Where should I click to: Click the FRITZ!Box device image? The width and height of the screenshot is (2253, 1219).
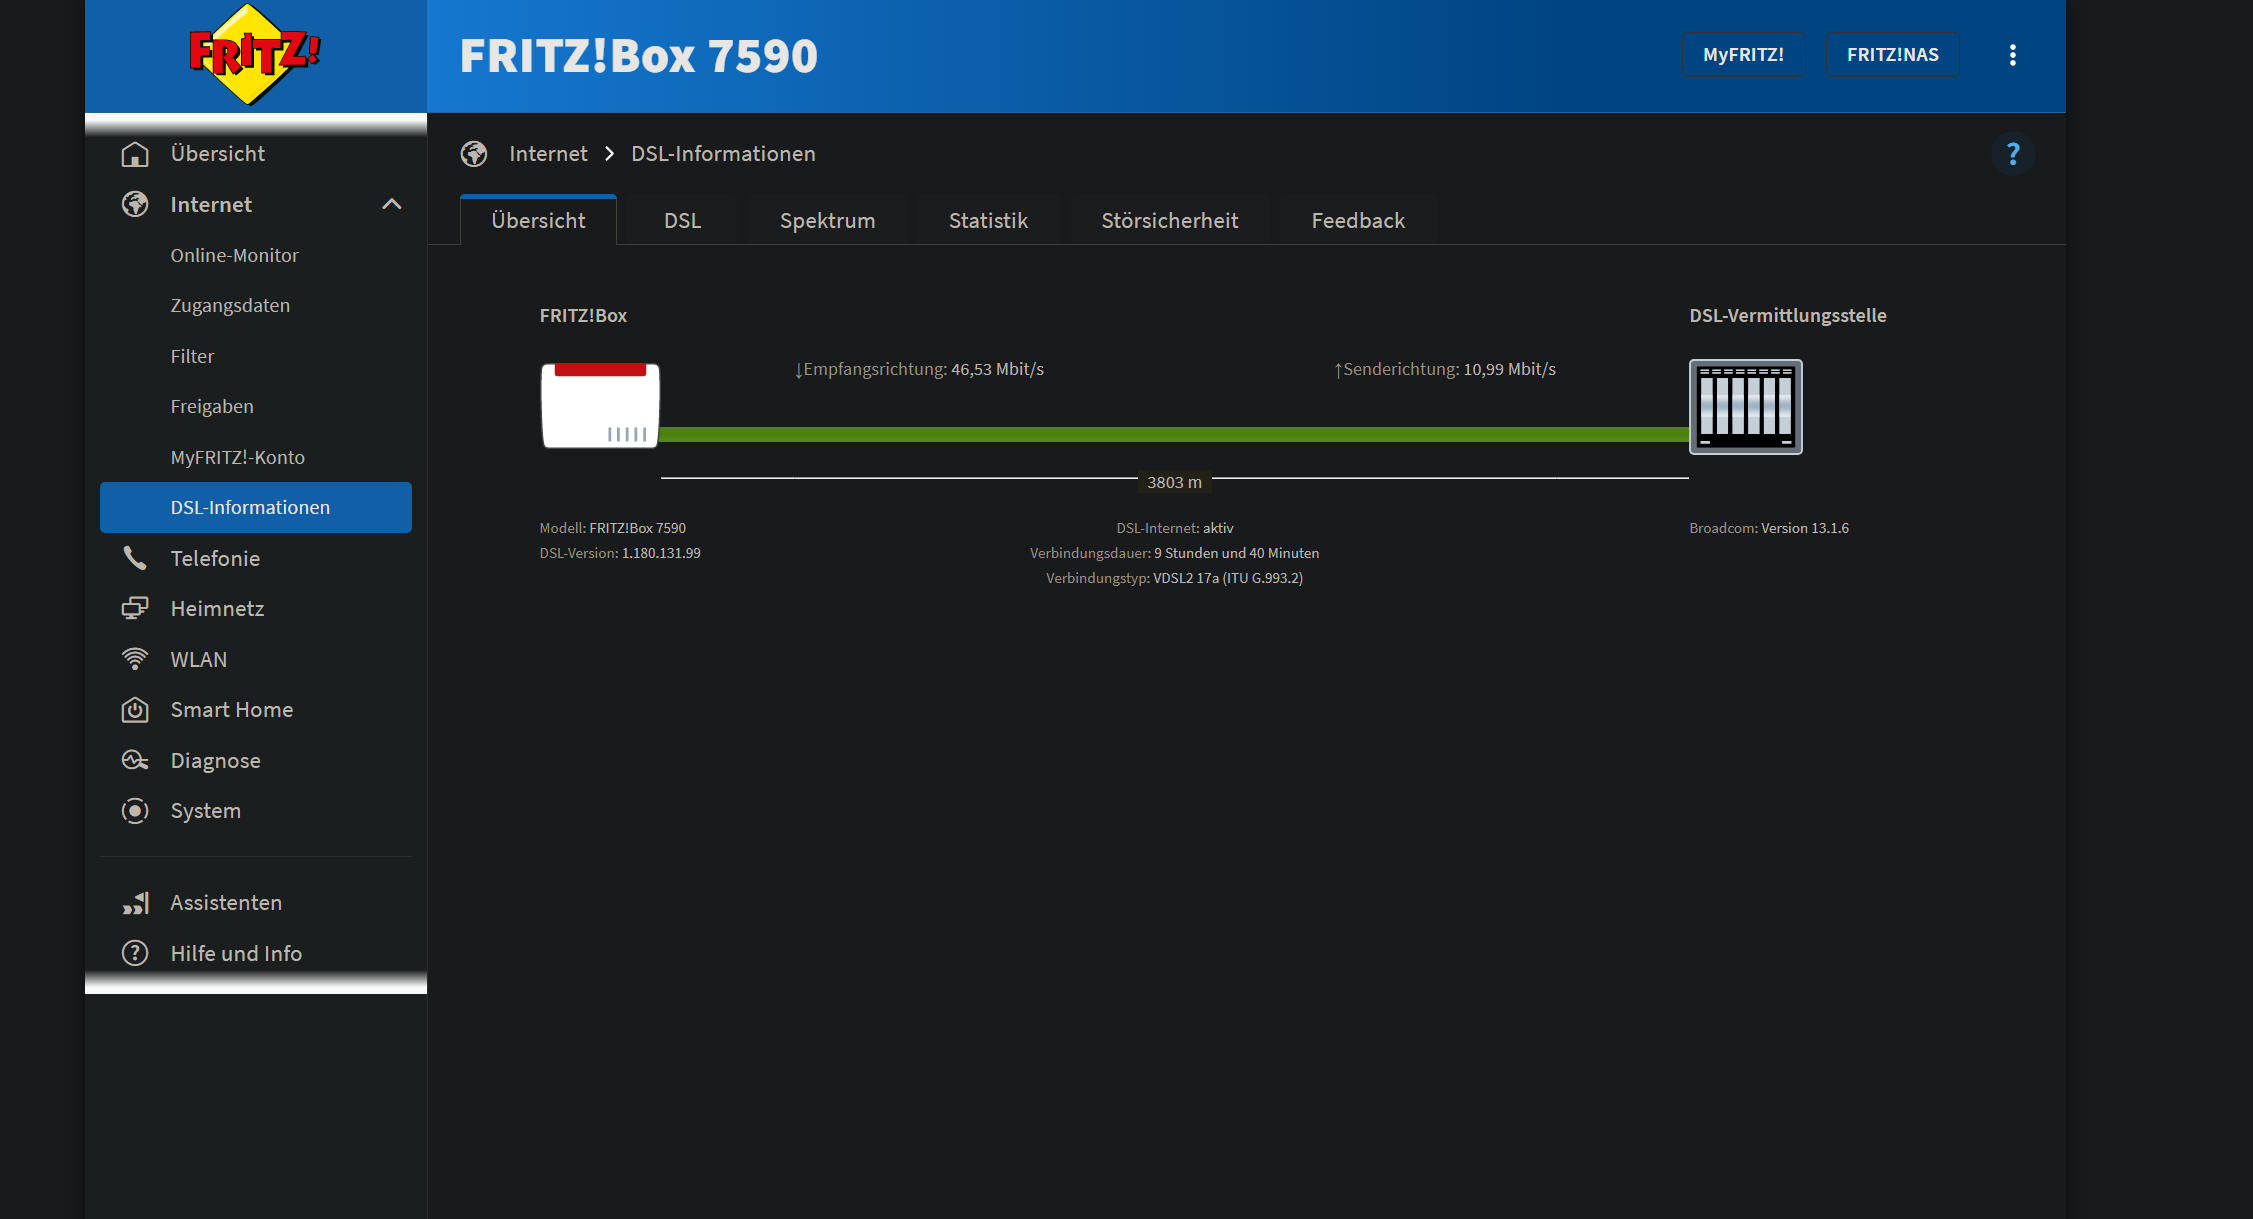click(x=600, y=406)
